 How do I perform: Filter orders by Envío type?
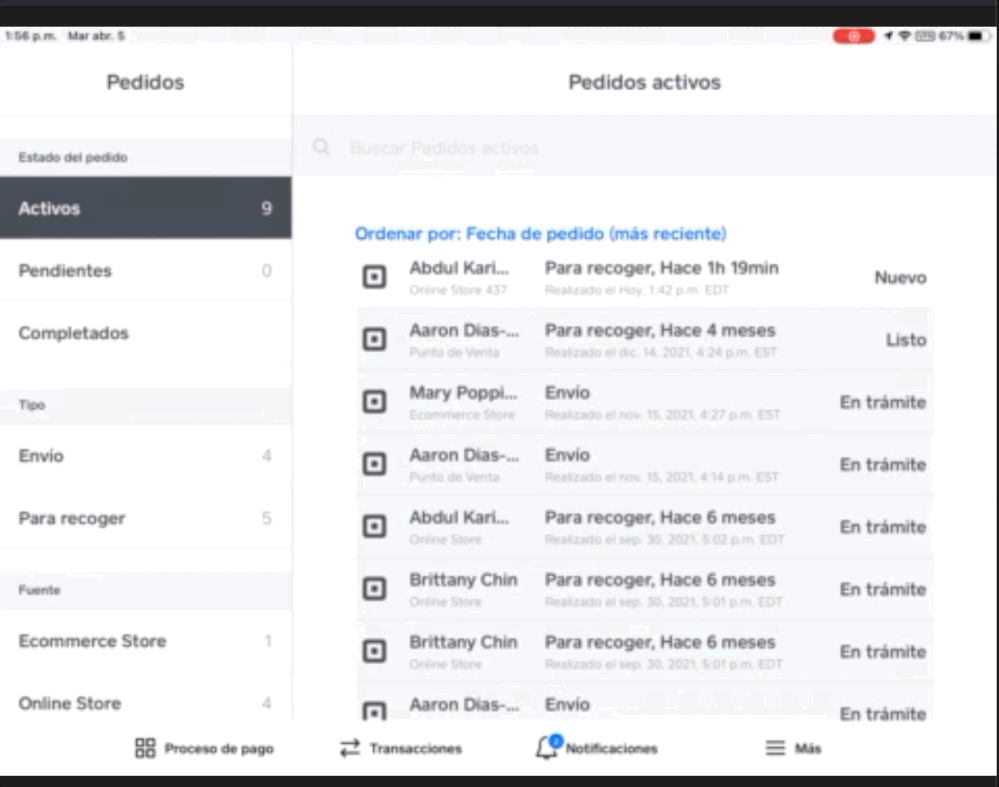145,456
